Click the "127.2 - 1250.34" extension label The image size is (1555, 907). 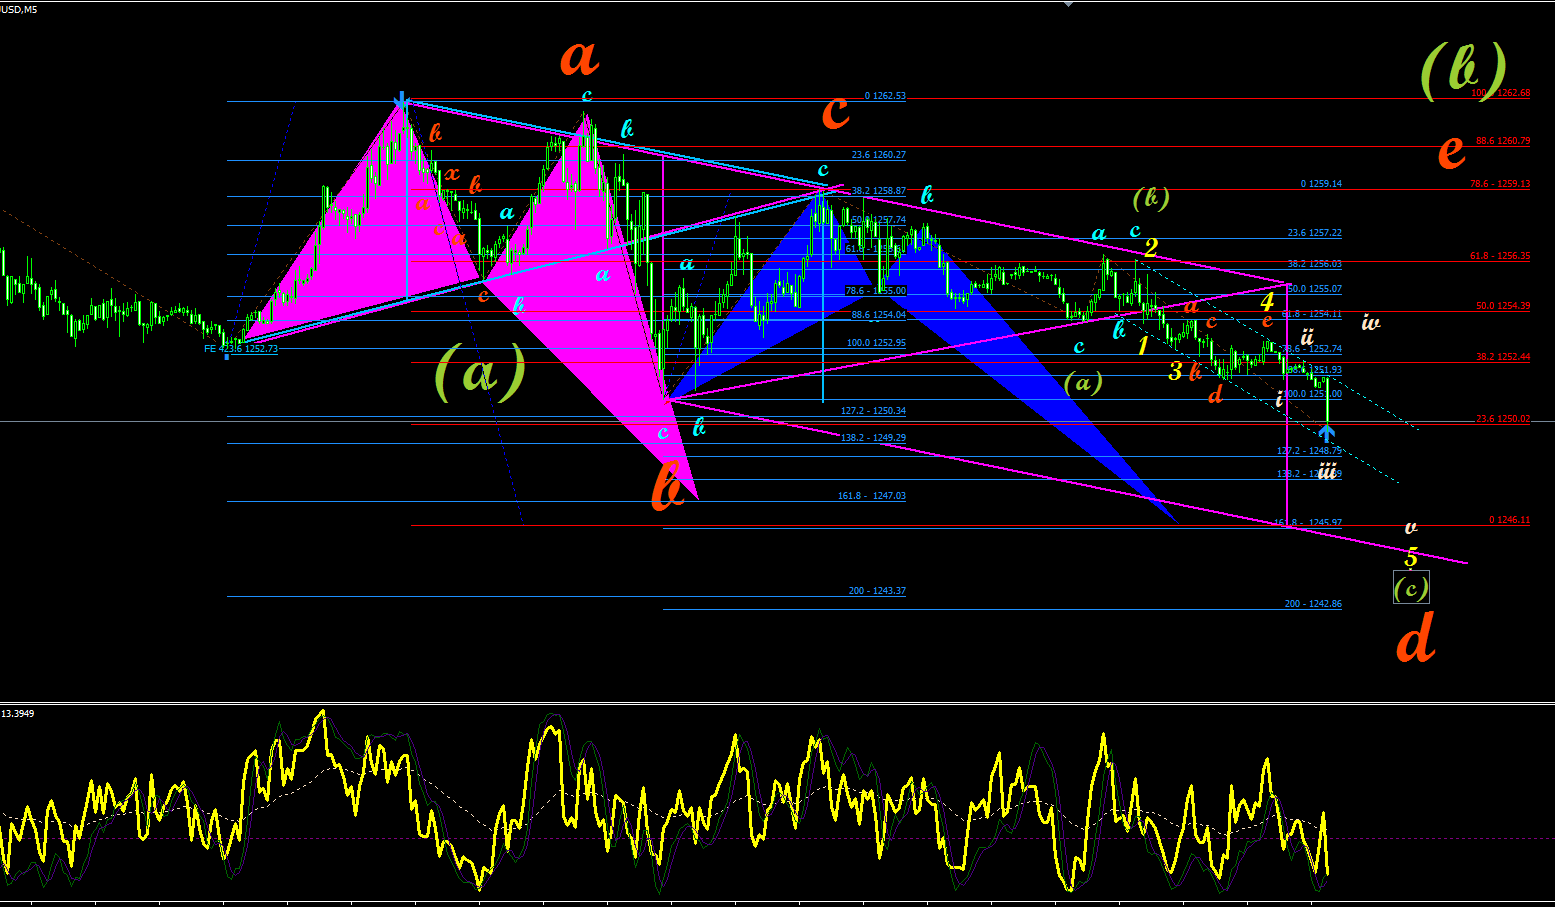(873, 411)
